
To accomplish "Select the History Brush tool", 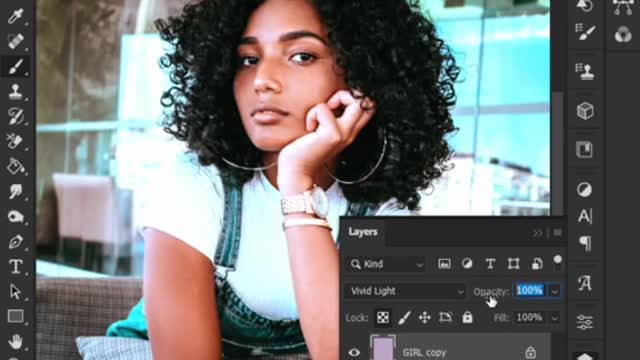I will pyautogui.click(x=16, y=116).
